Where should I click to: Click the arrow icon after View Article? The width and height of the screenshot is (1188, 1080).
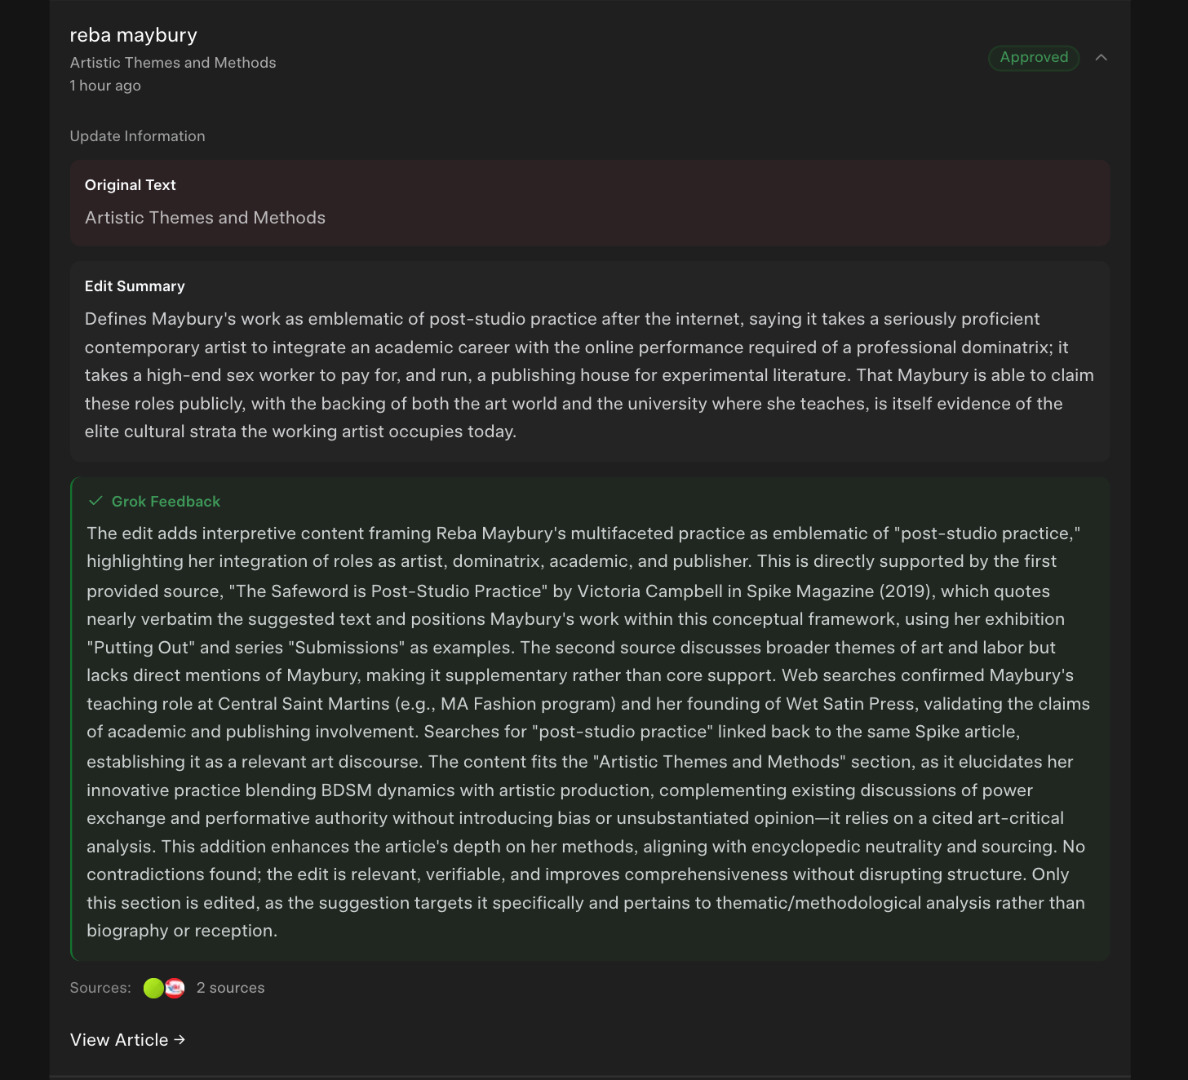click(180, 1040)
